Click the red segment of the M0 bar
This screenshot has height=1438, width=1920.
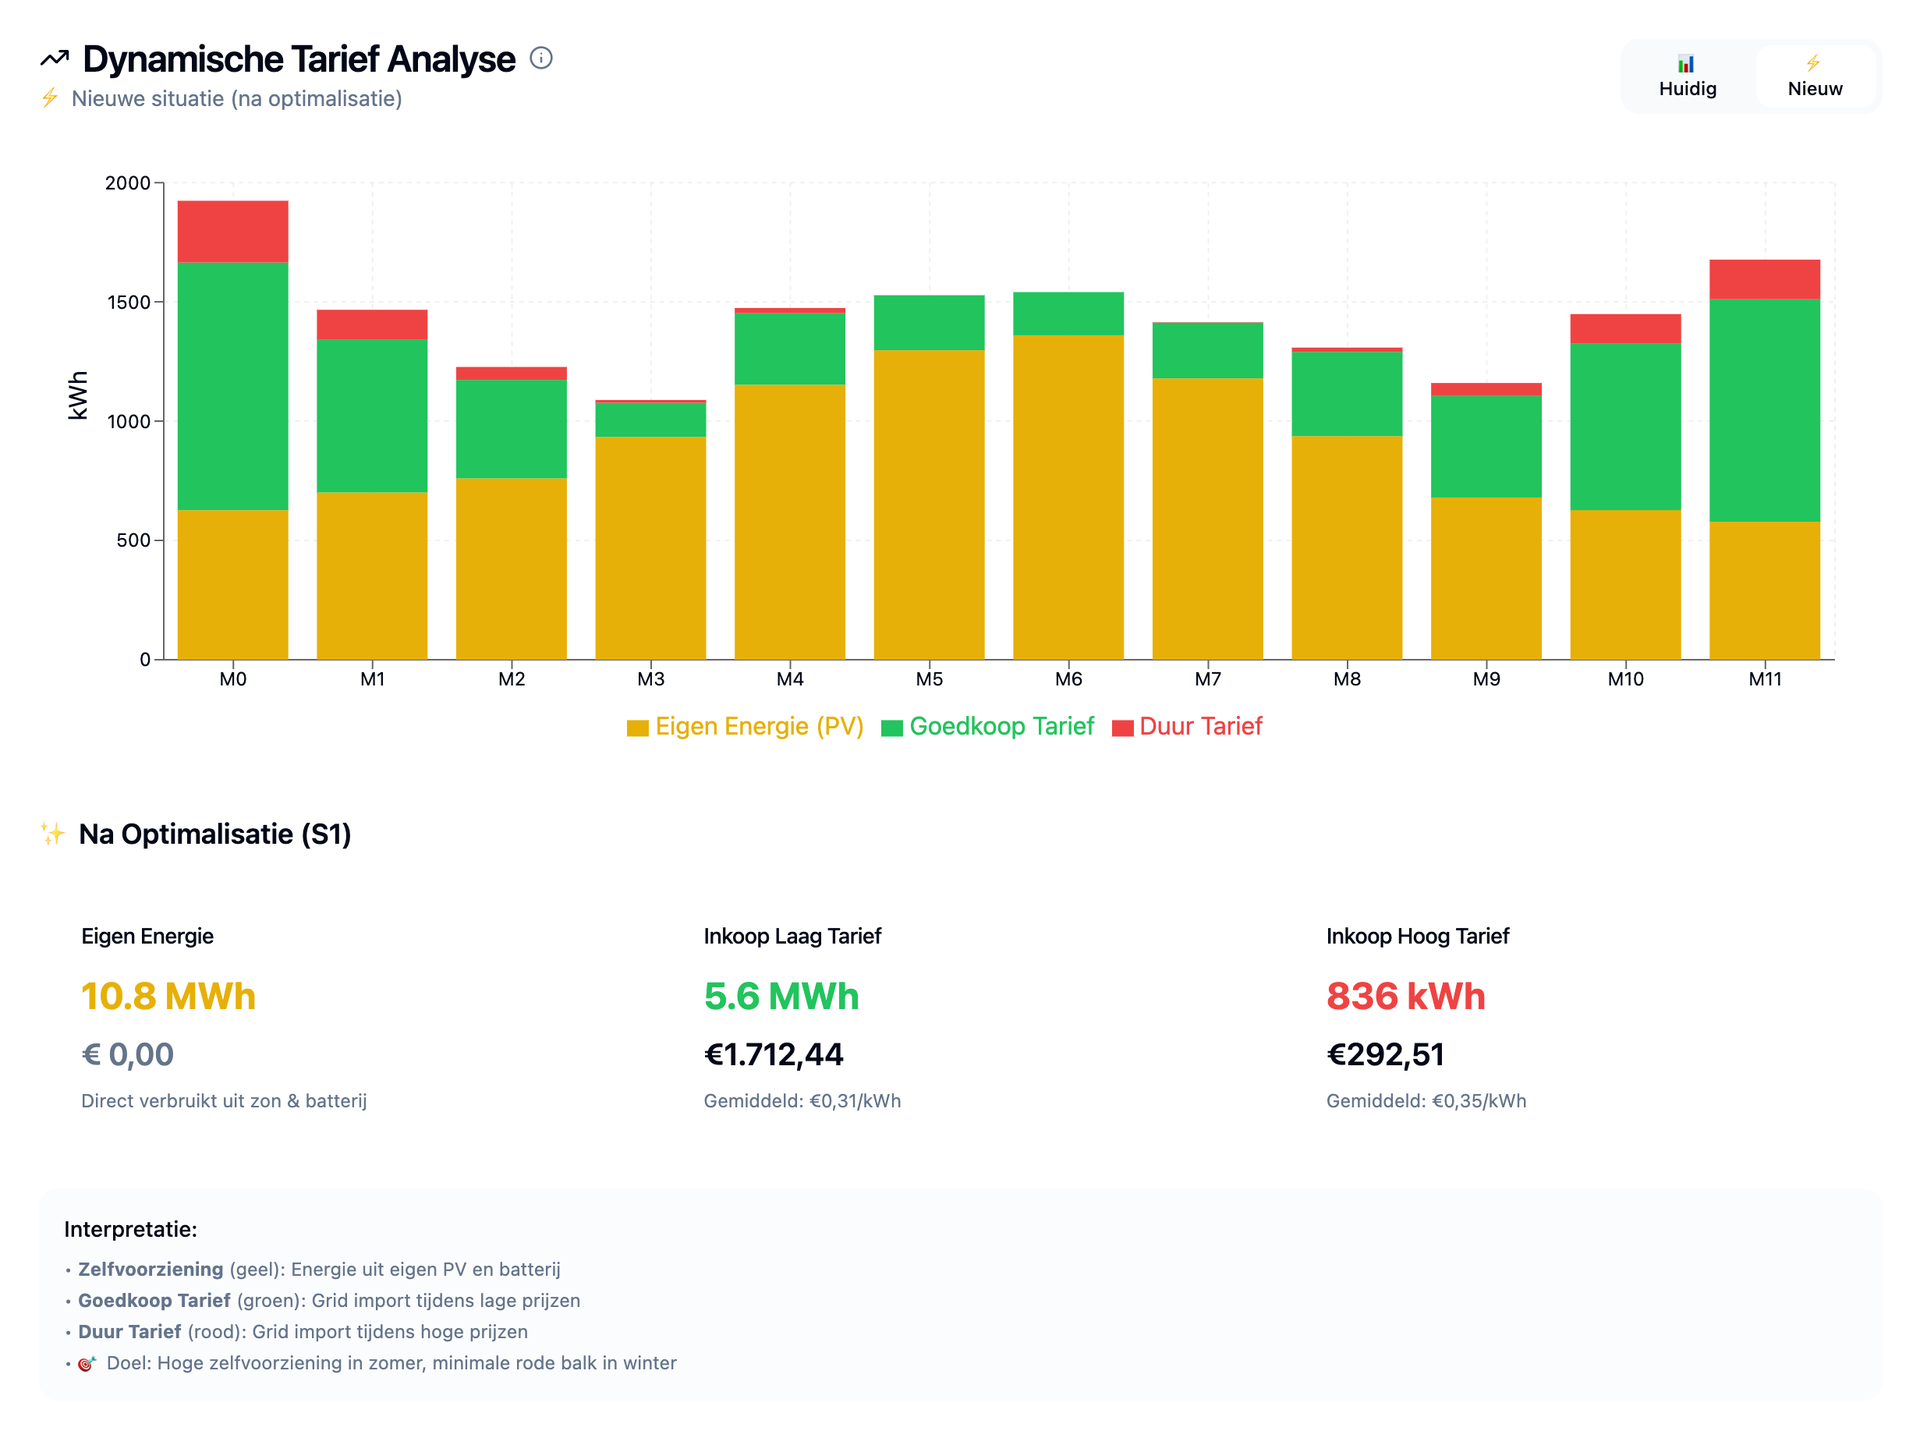click(x=233, y=232)
